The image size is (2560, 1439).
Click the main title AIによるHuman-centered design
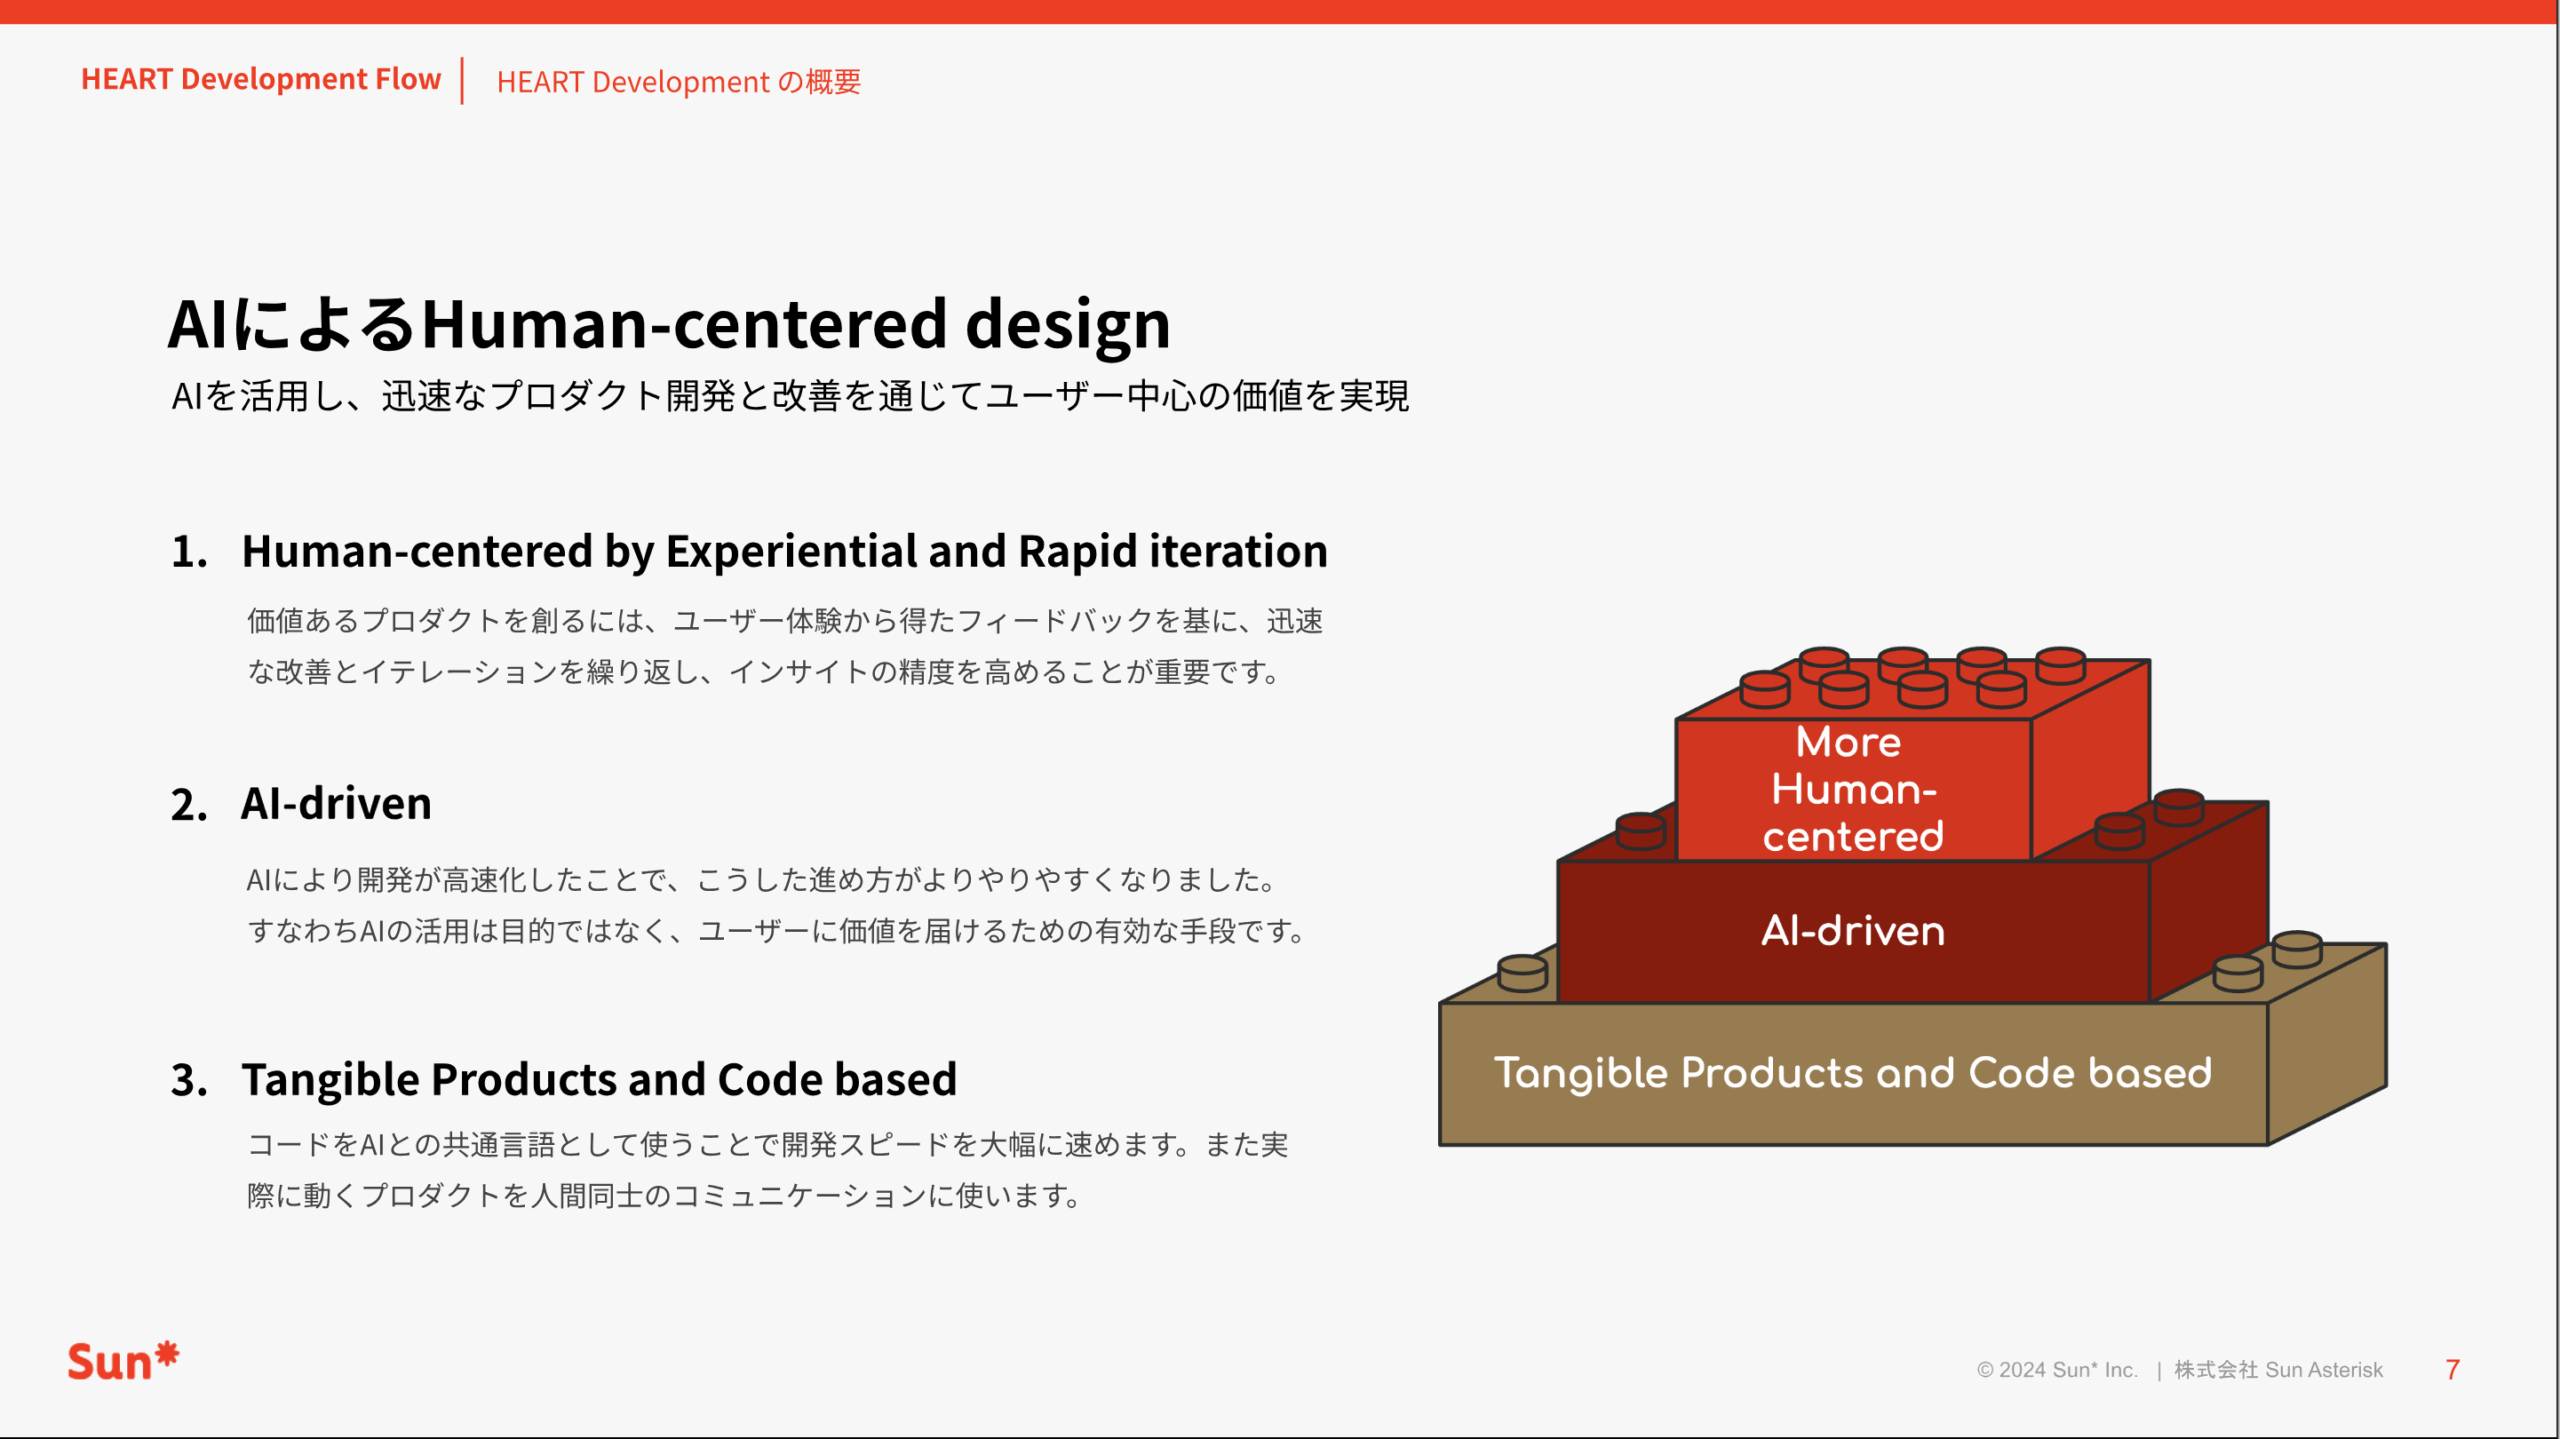pos(668,324)
